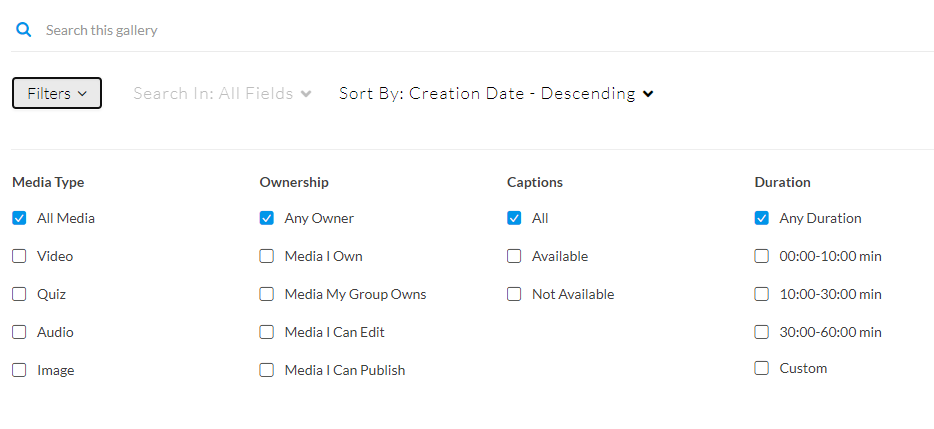Toggle the Any Owner checkbox
Screen dimensions: 934x429
point(267,218)
